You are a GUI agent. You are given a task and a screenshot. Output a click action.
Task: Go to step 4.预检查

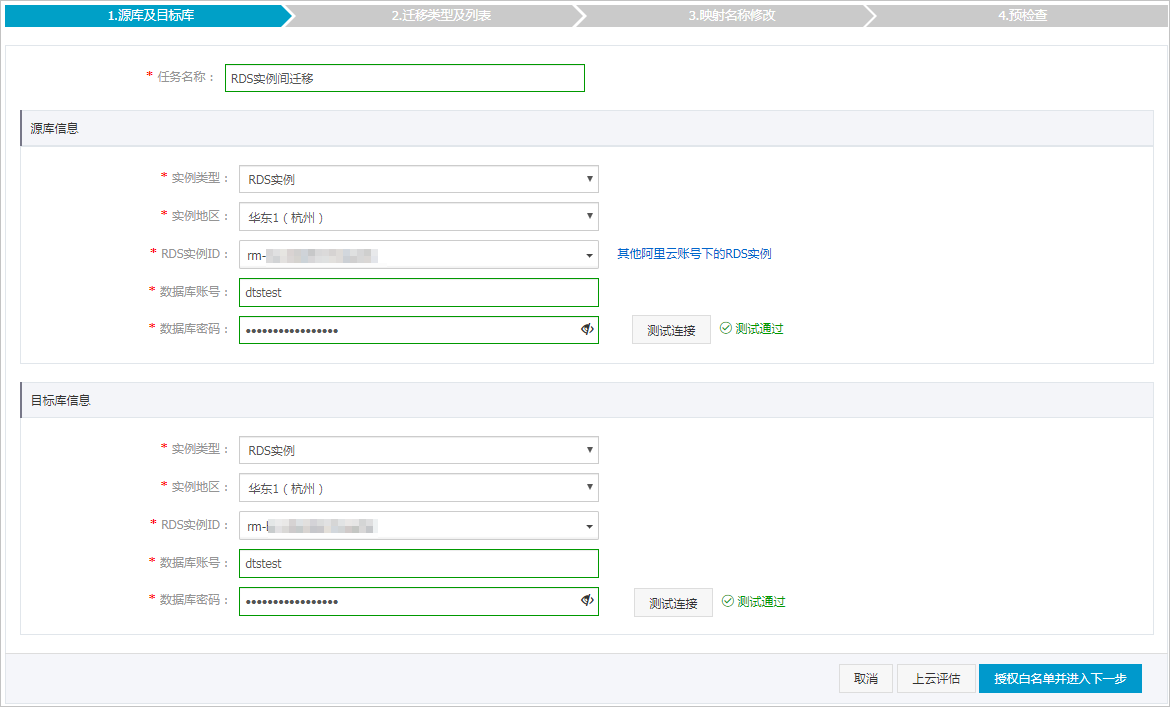pos(1022,16)
